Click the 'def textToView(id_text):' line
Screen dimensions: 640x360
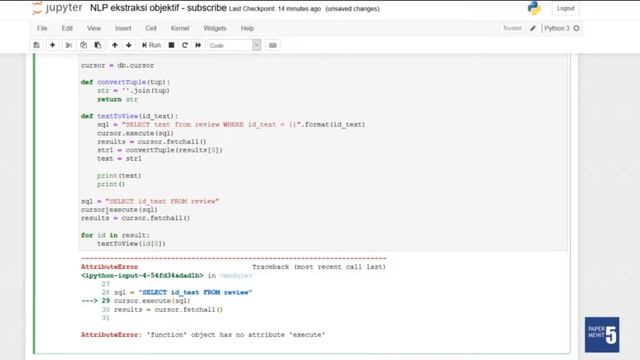[x=129, y=116]
